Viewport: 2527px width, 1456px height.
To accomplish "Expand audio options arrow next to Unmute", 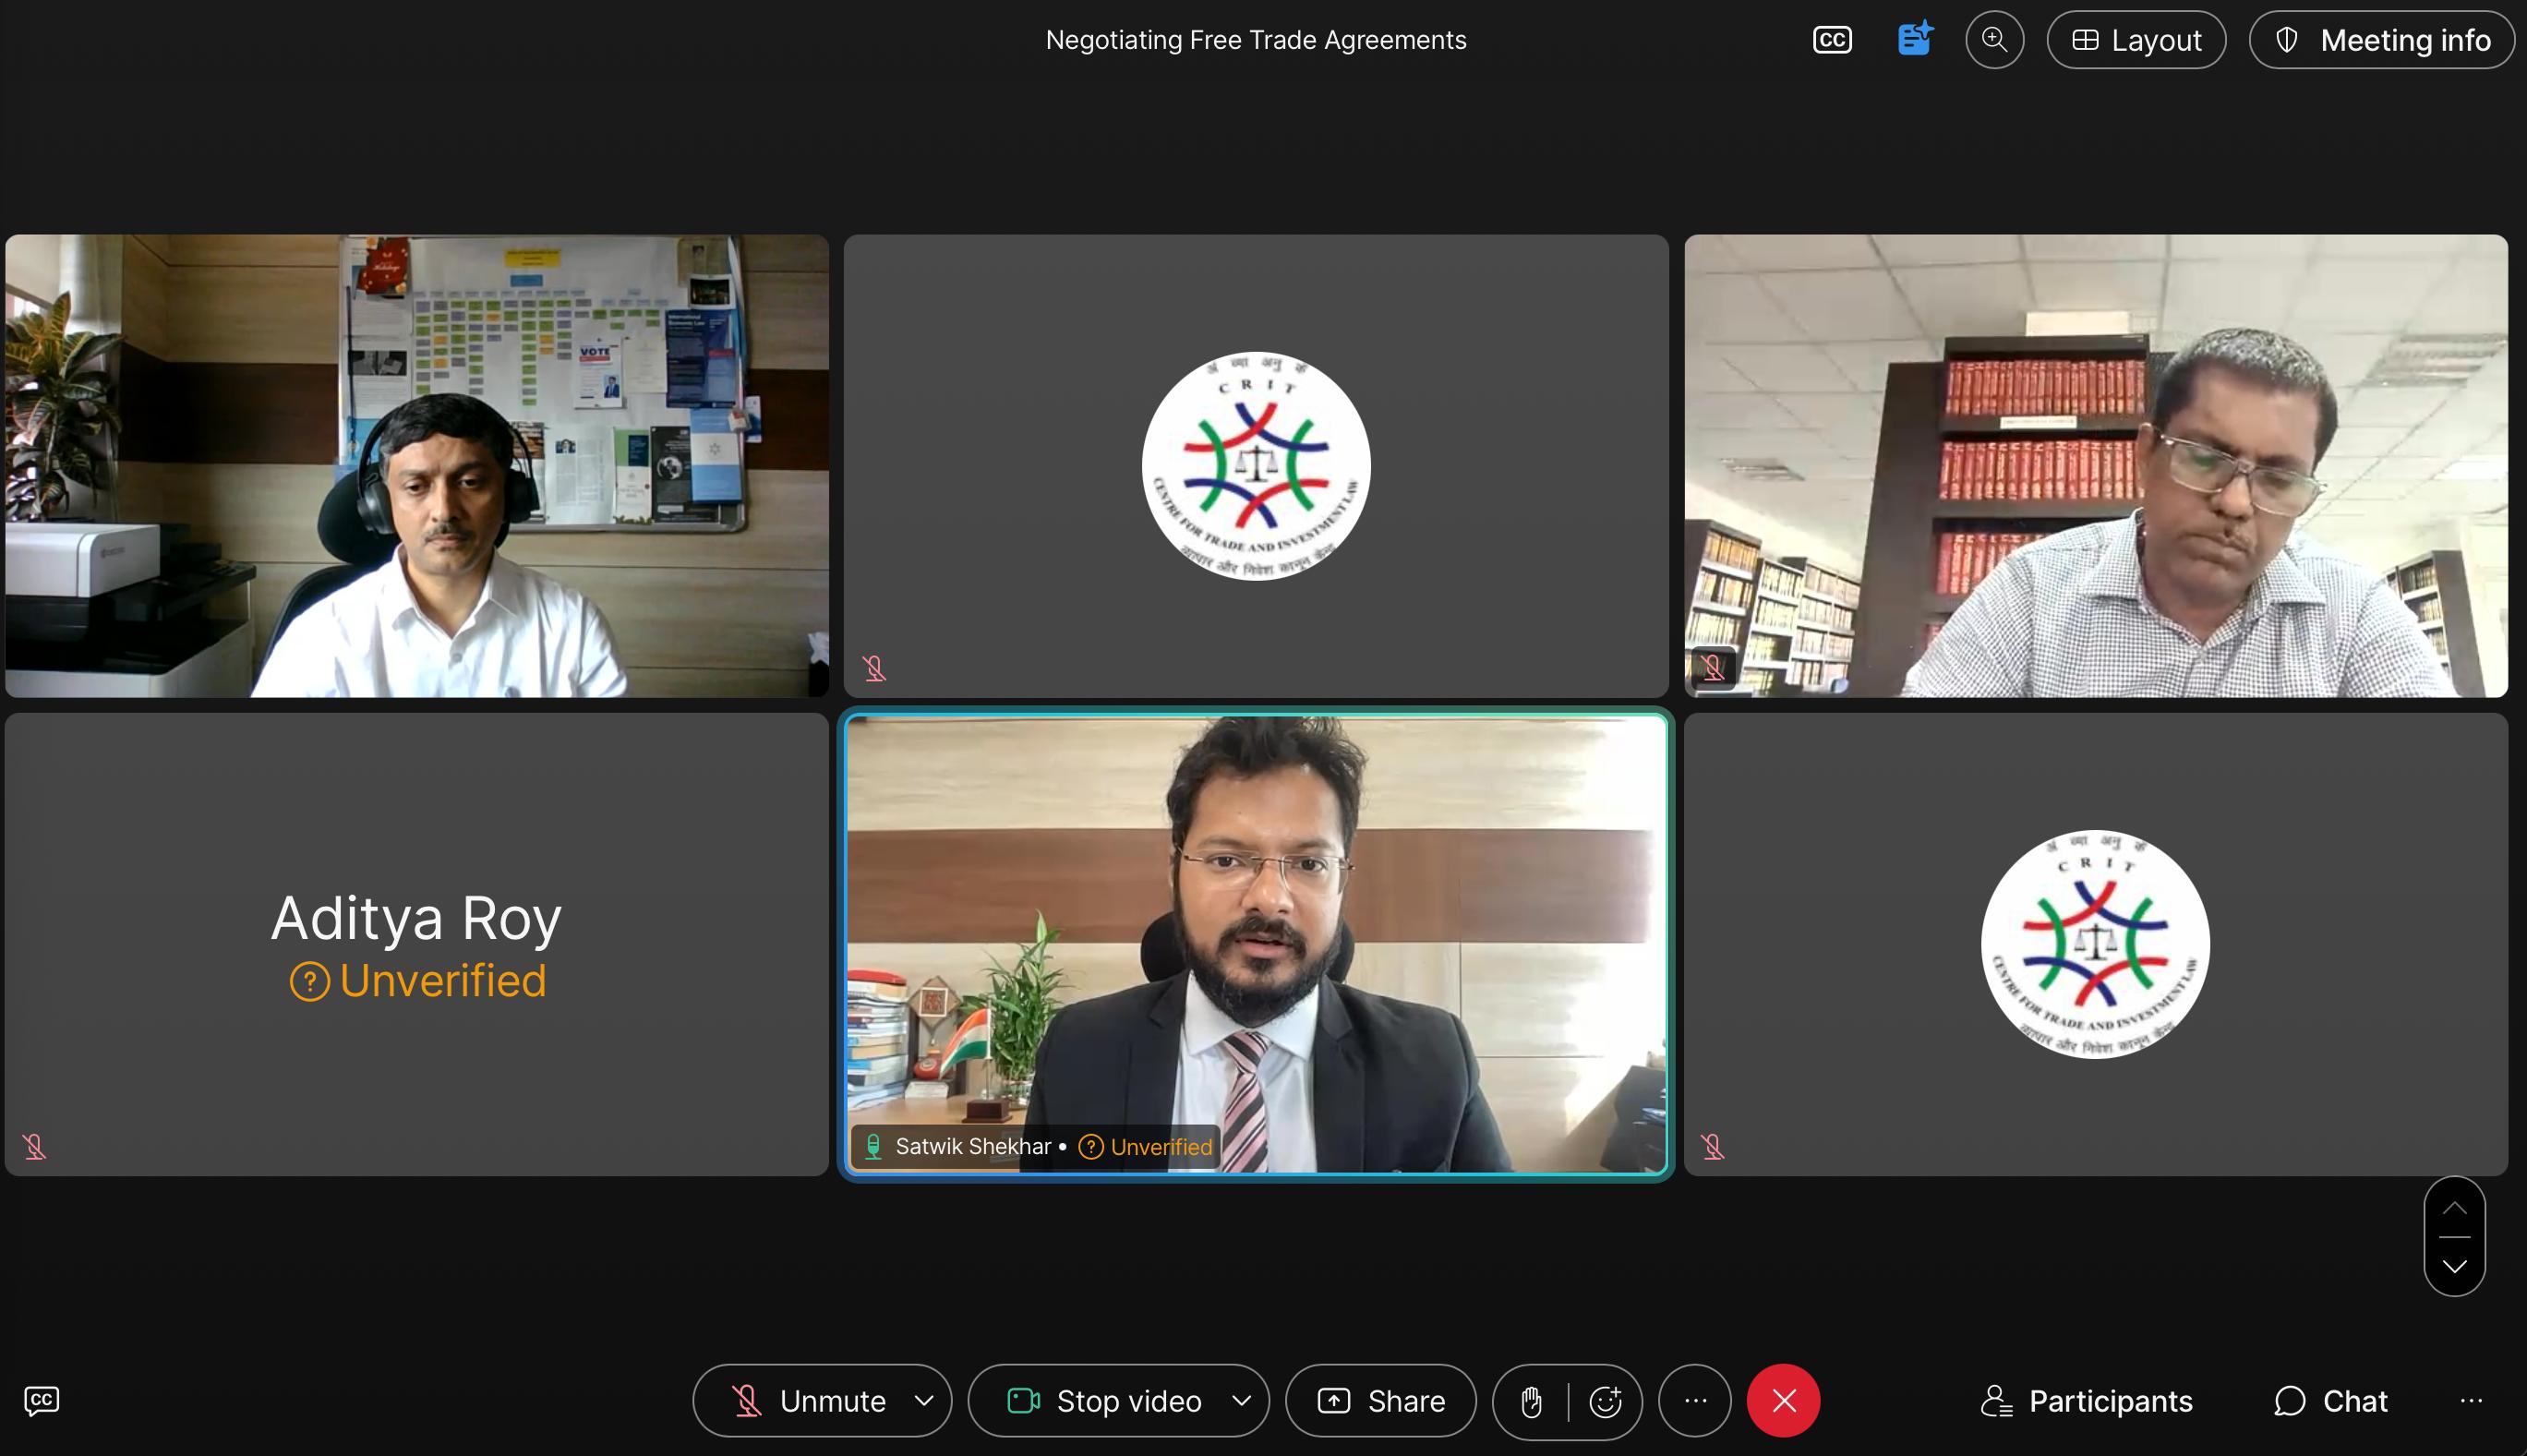I will 924,1401.
